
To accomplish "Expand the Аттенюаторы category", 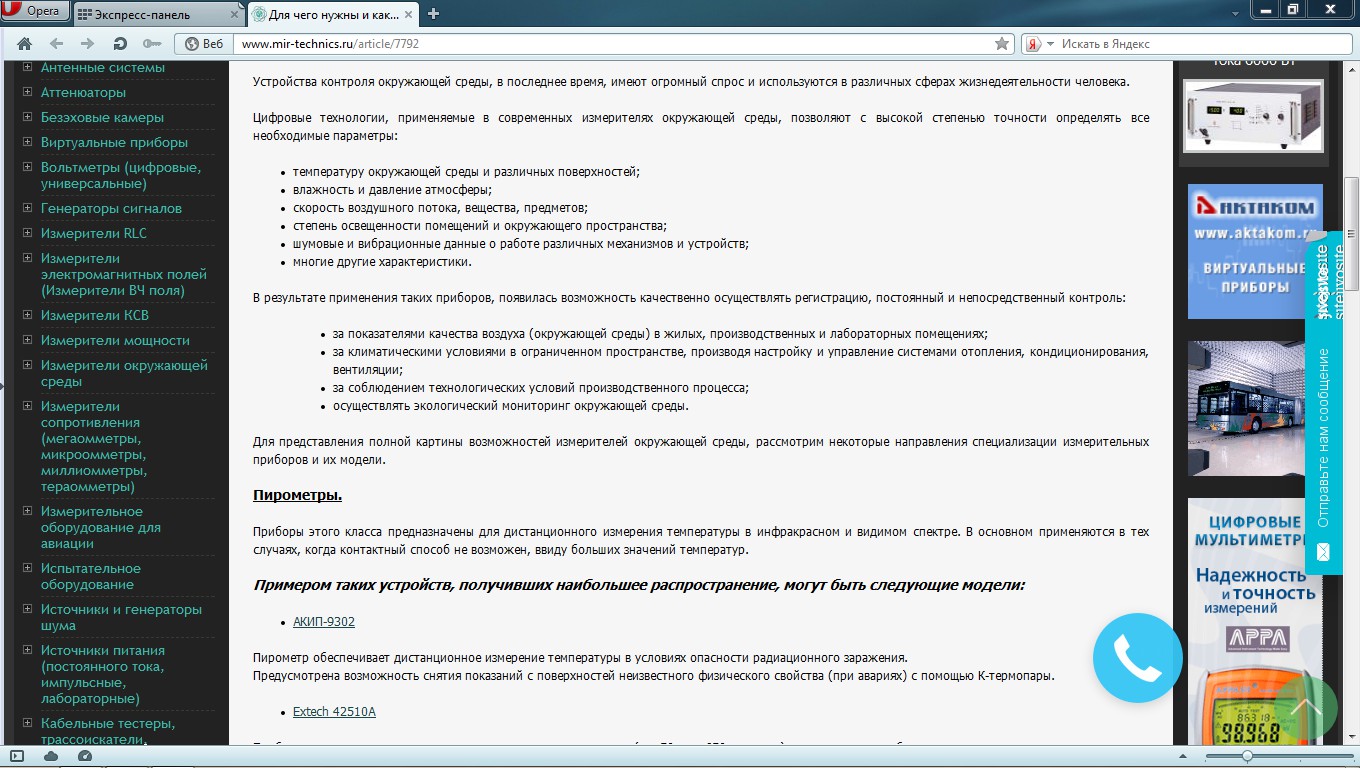I will [27, 92].
